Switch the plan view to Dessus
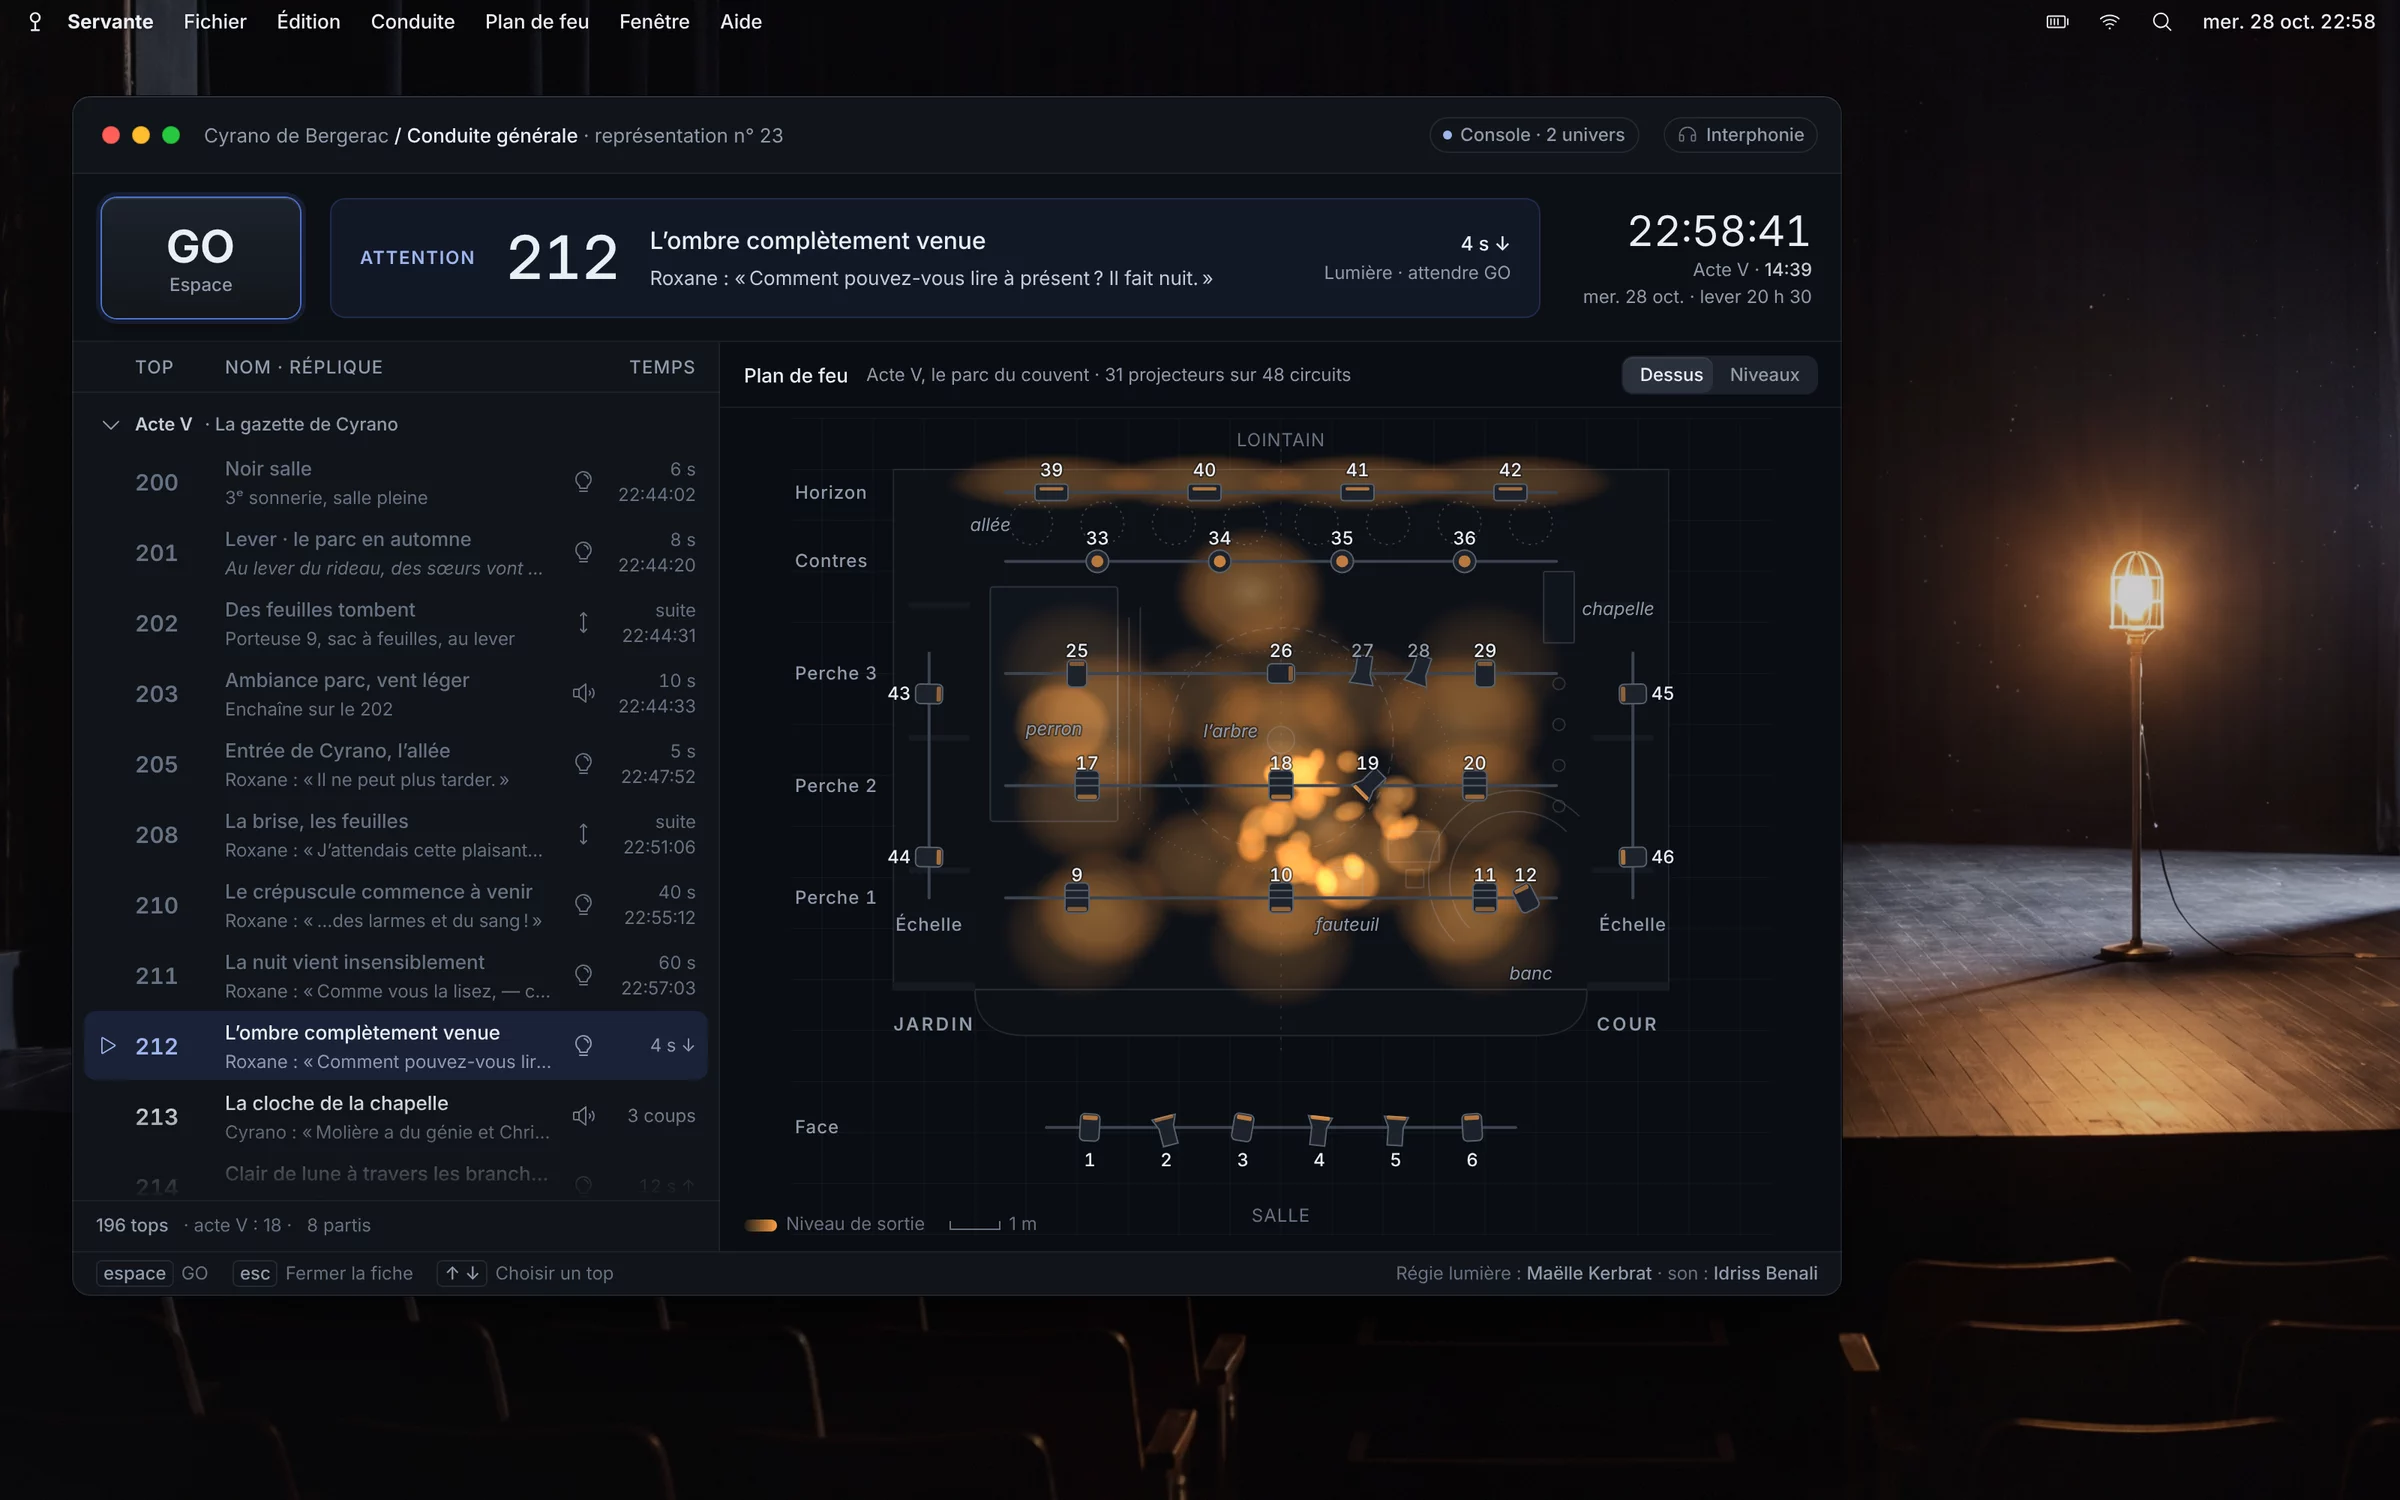This screenshot has height=1500, width=2400. click(1670, 375)
